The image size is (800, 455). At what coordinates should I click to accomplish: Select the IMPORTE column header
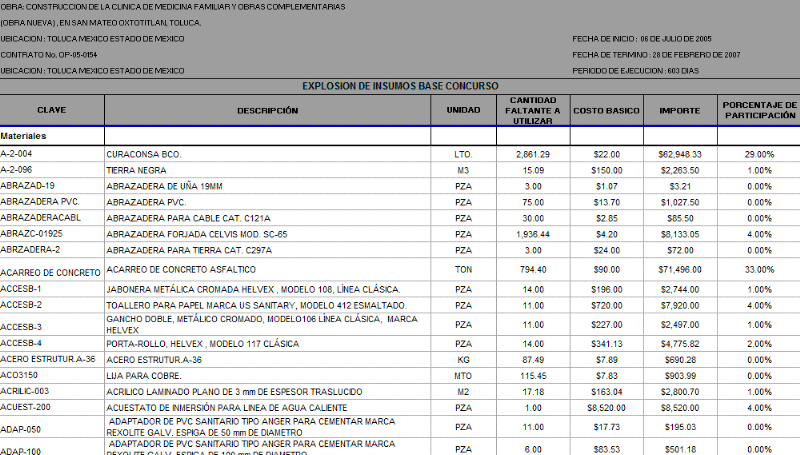click(679, 109)
